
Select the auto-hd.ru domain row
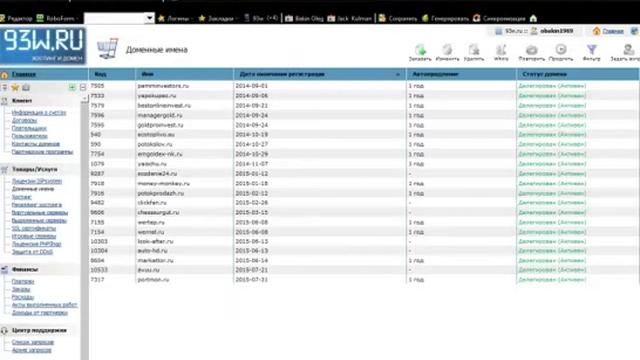click(364, 251)
